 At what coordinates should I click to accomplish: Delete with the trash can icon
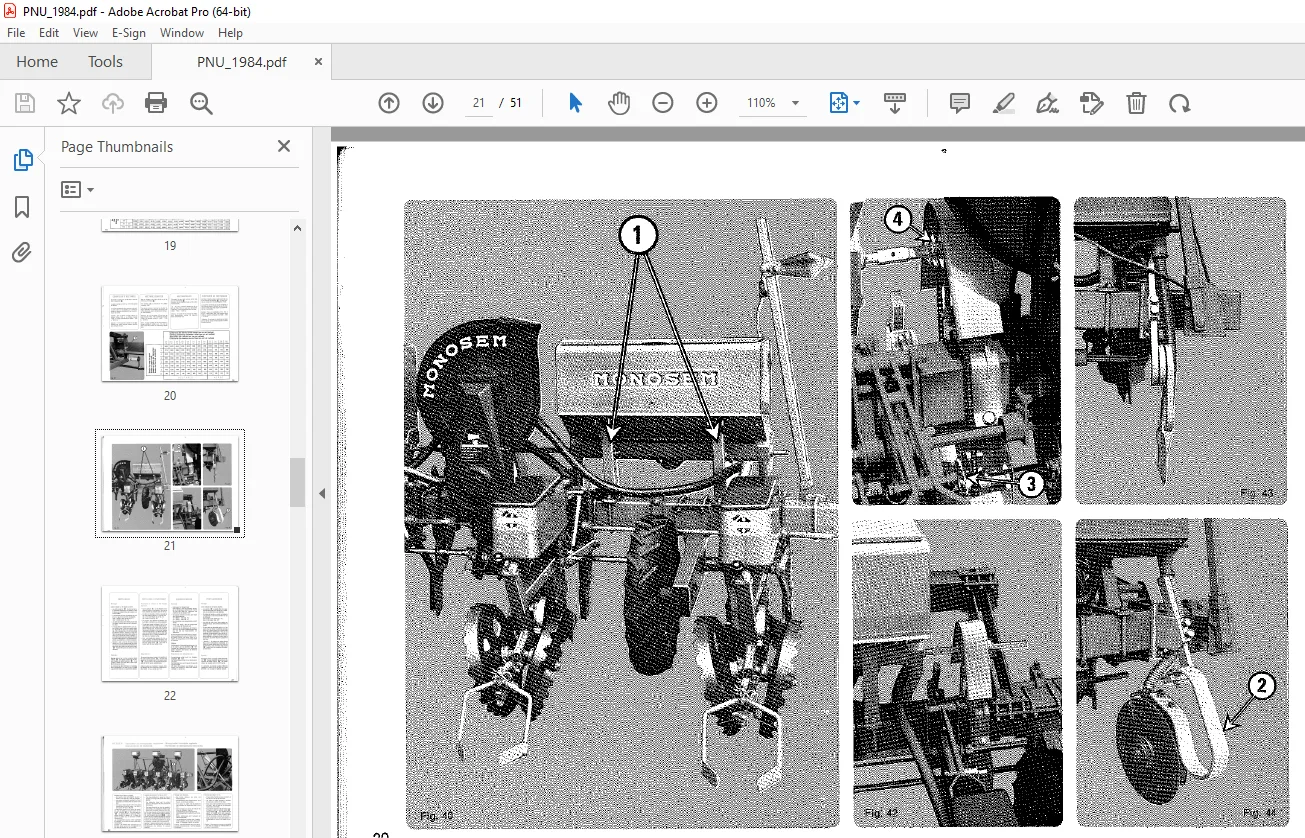[1136, 103]
